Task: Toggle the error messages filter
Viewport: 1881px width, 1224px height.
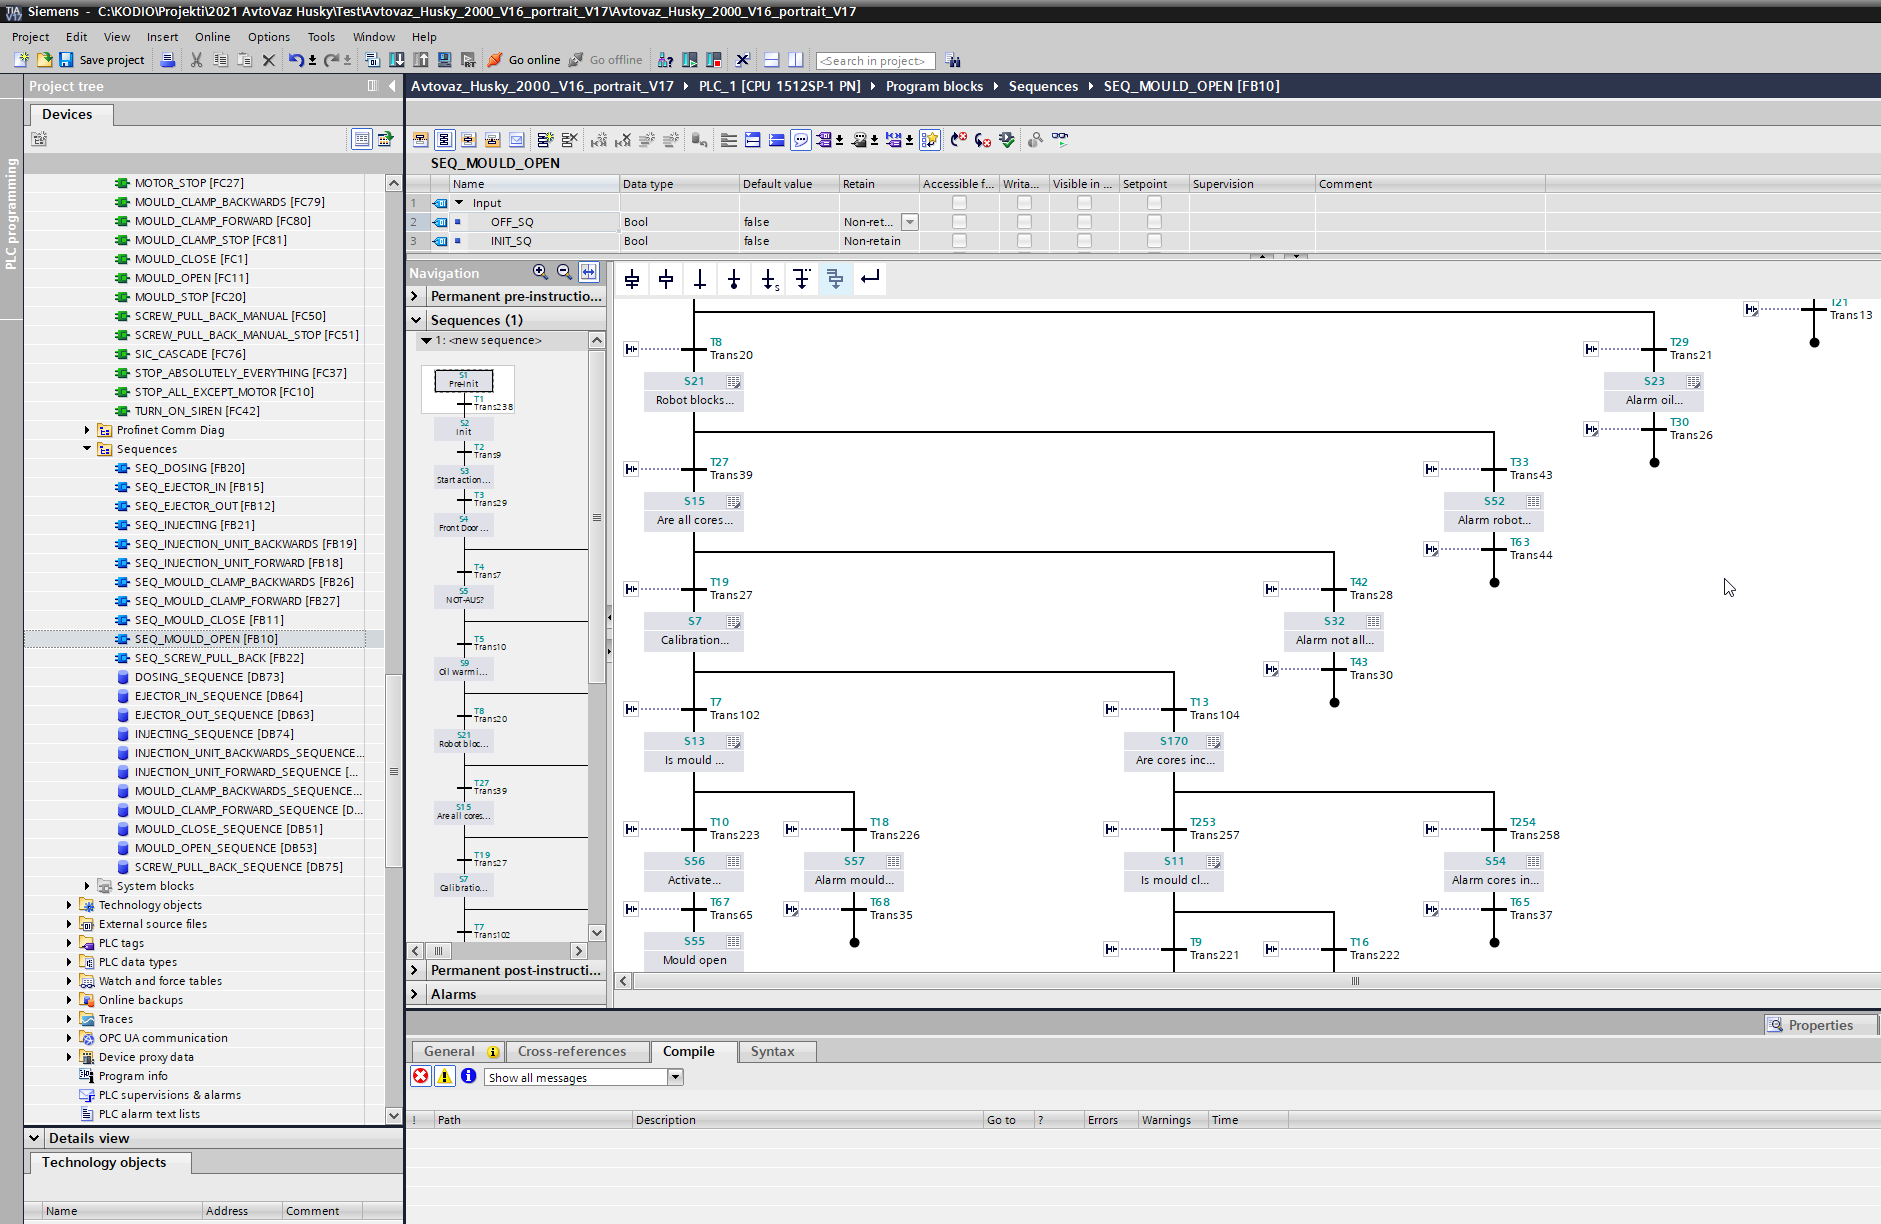Action: tap(421, 1076)
